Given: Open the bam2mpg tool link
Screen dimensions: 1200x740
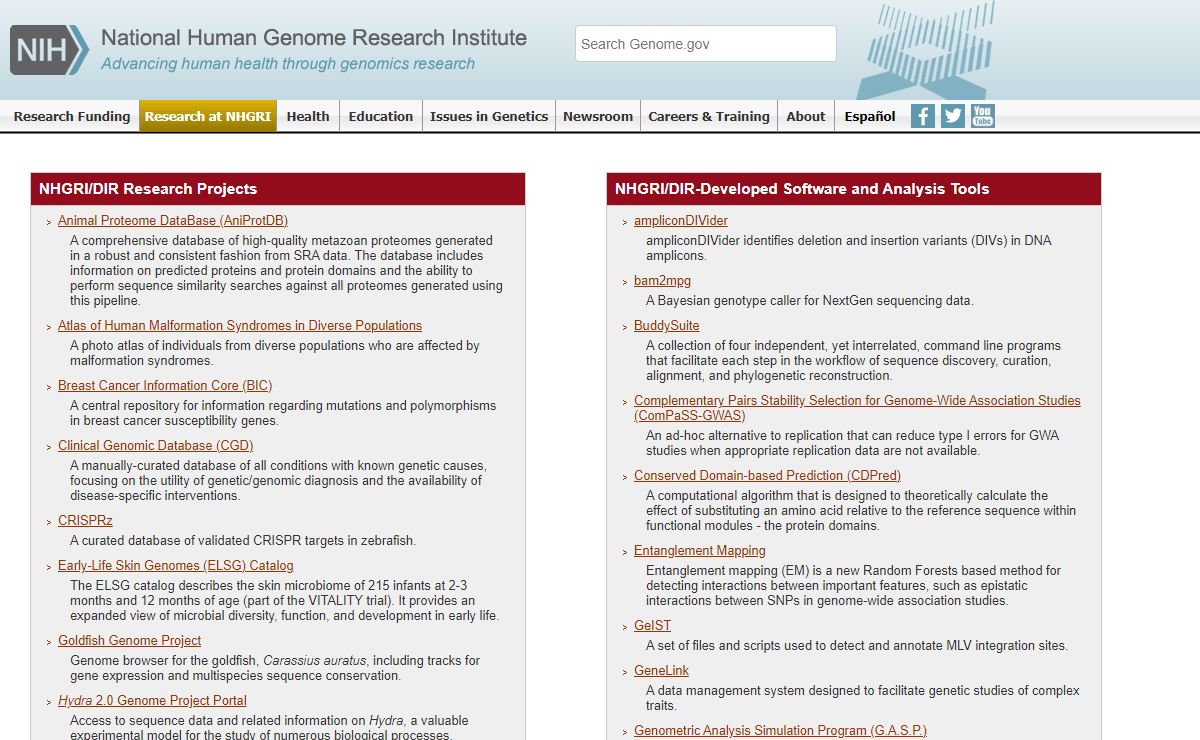Looking at the screenshot, I should (662, 281).
